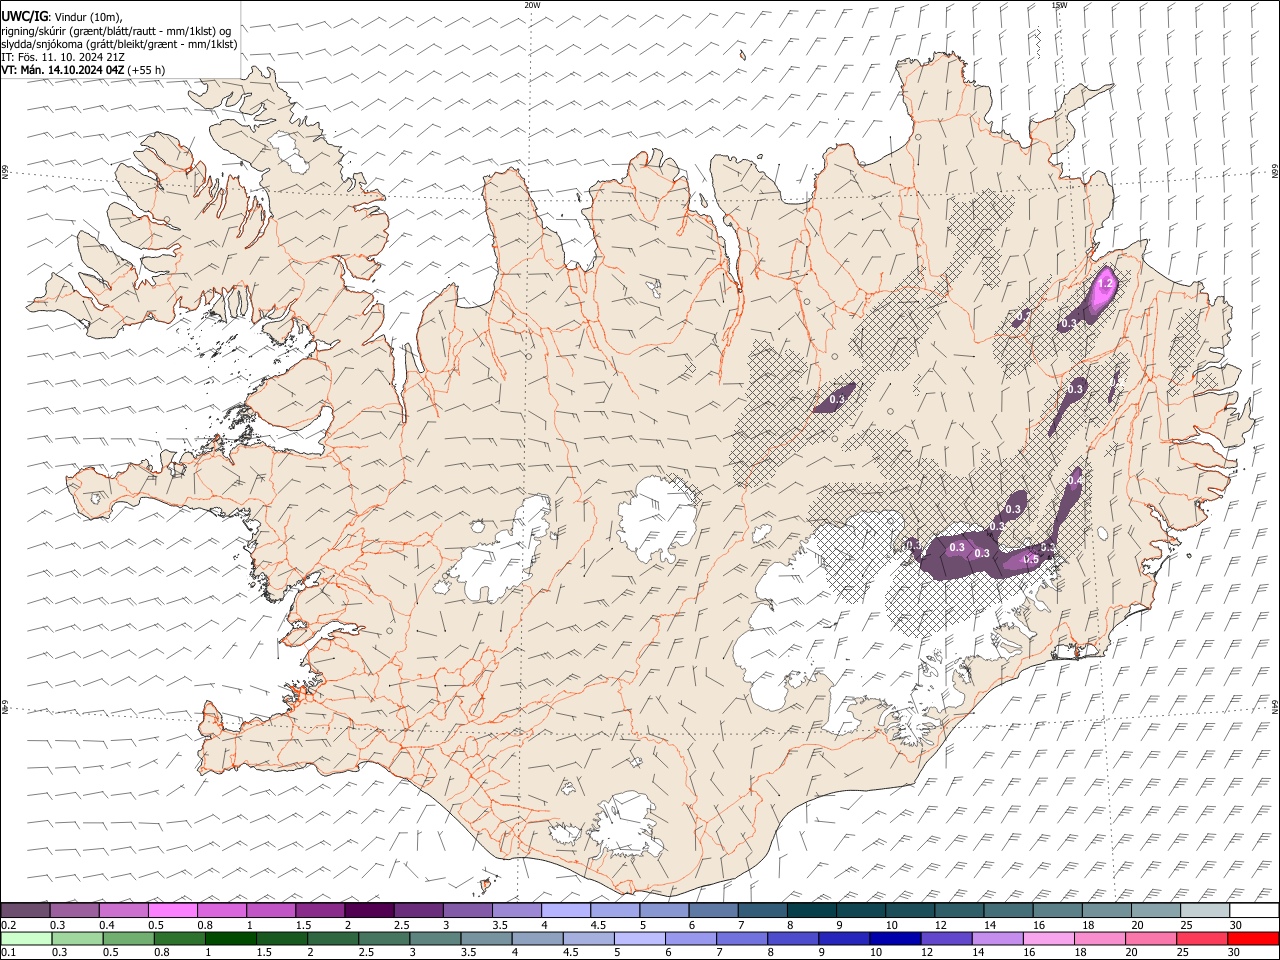Click the 15W longitude label at the top
This screenshot has width=1280, height=960.
coord(1058,5)
